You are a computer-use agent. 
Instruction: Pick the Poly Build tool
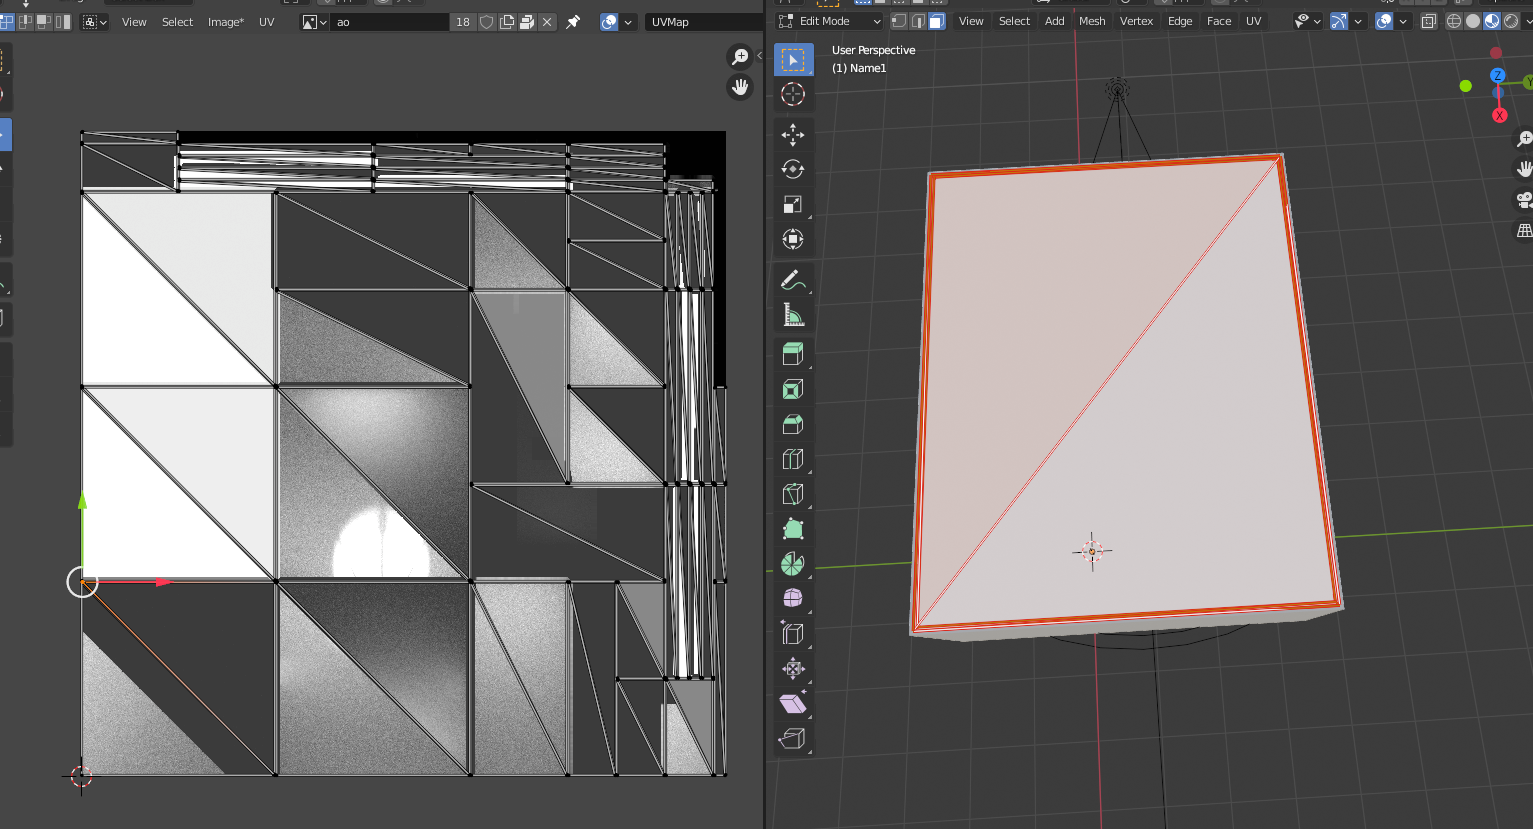[793, 529]
